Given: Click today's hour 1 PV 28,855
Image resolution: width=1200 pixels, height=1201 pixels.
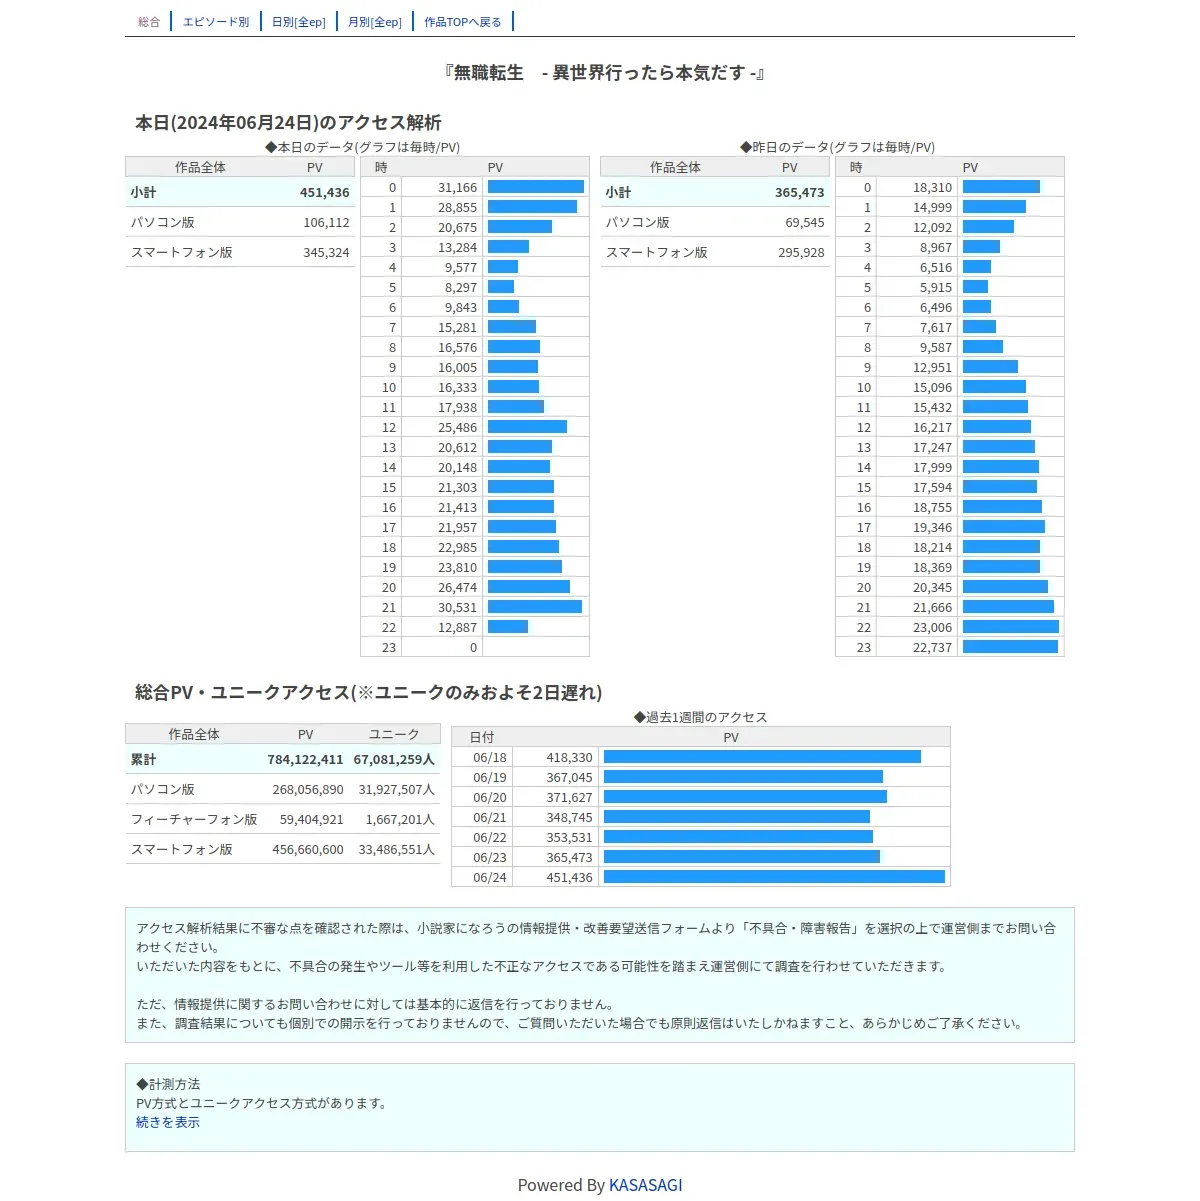Looking at the screenshot, I should tap(458, 207).
